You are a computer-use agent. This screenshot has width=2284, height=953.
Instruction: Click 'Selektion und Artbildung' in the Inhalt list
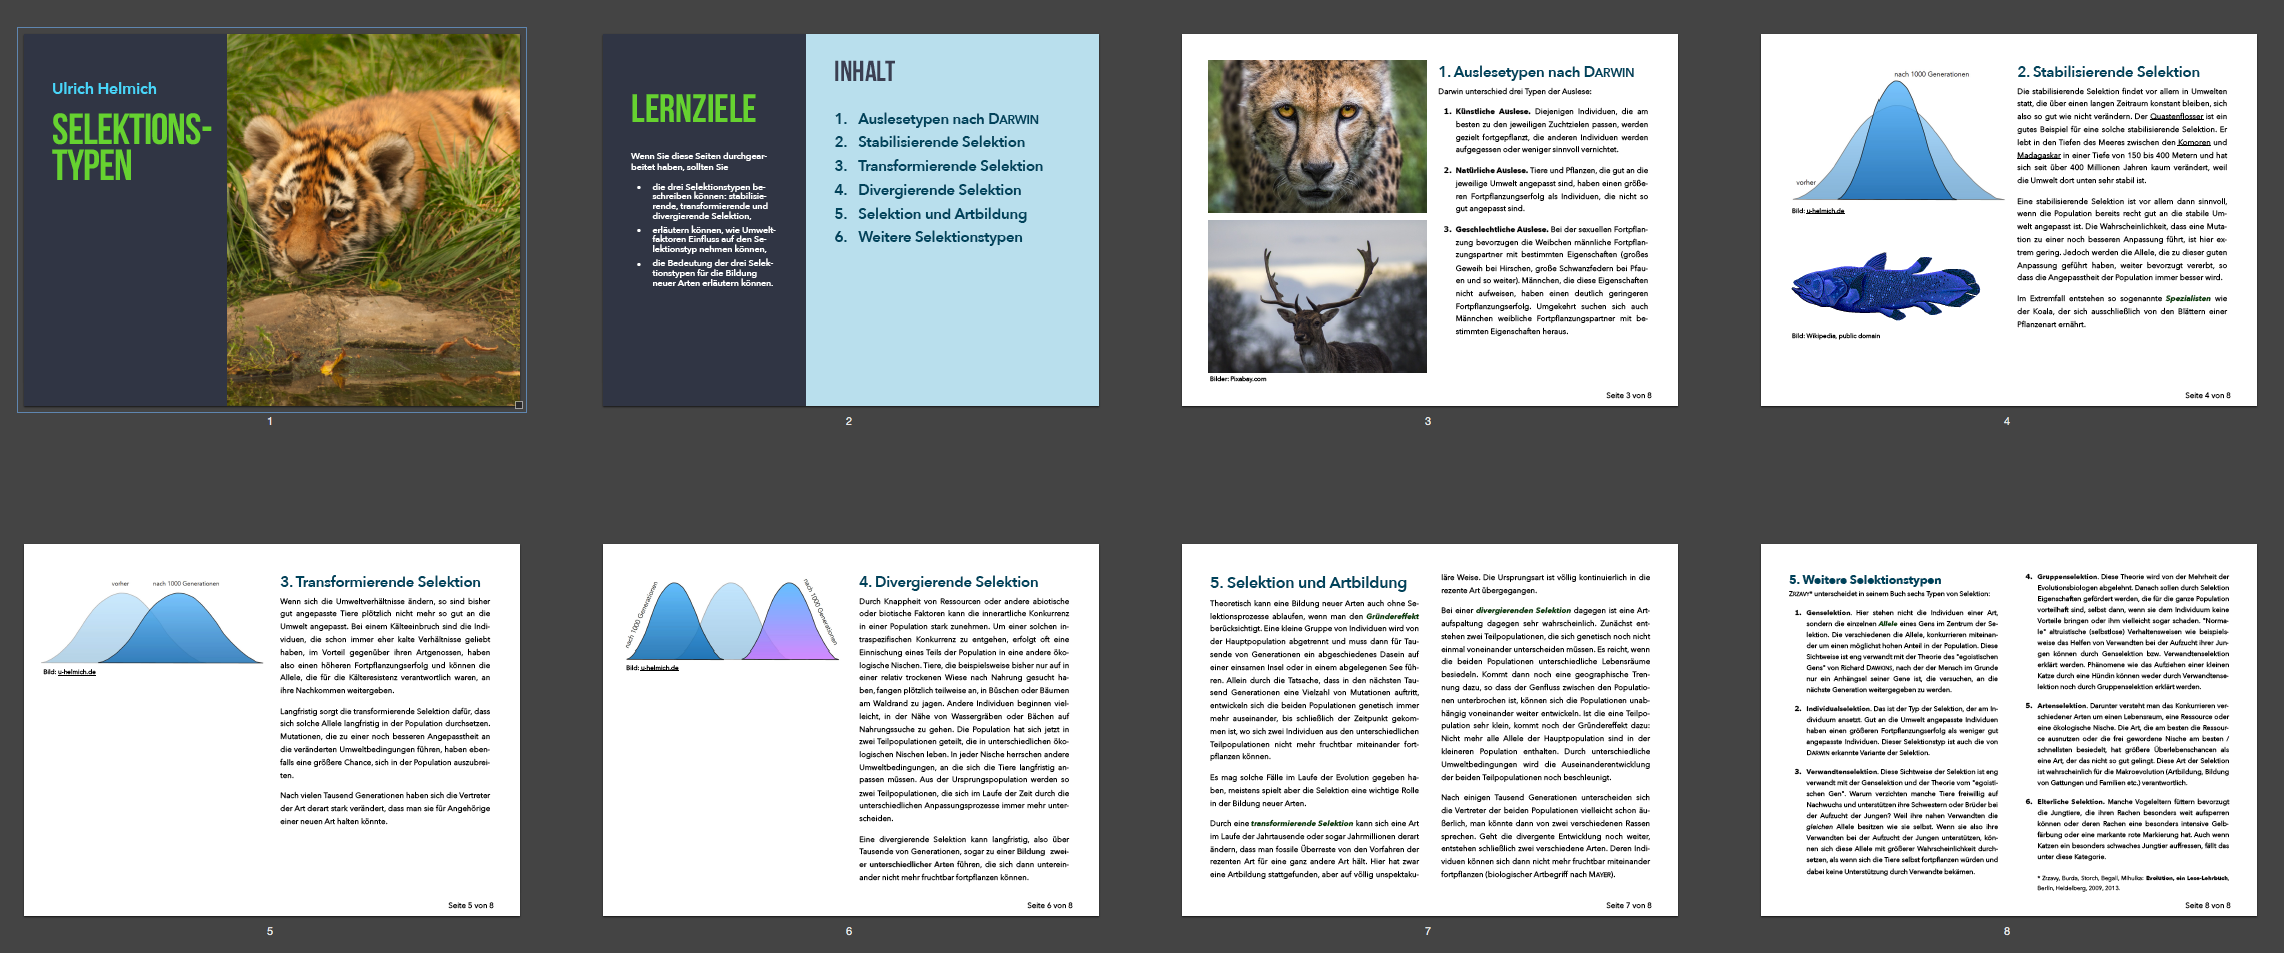[x=941, y=214]
